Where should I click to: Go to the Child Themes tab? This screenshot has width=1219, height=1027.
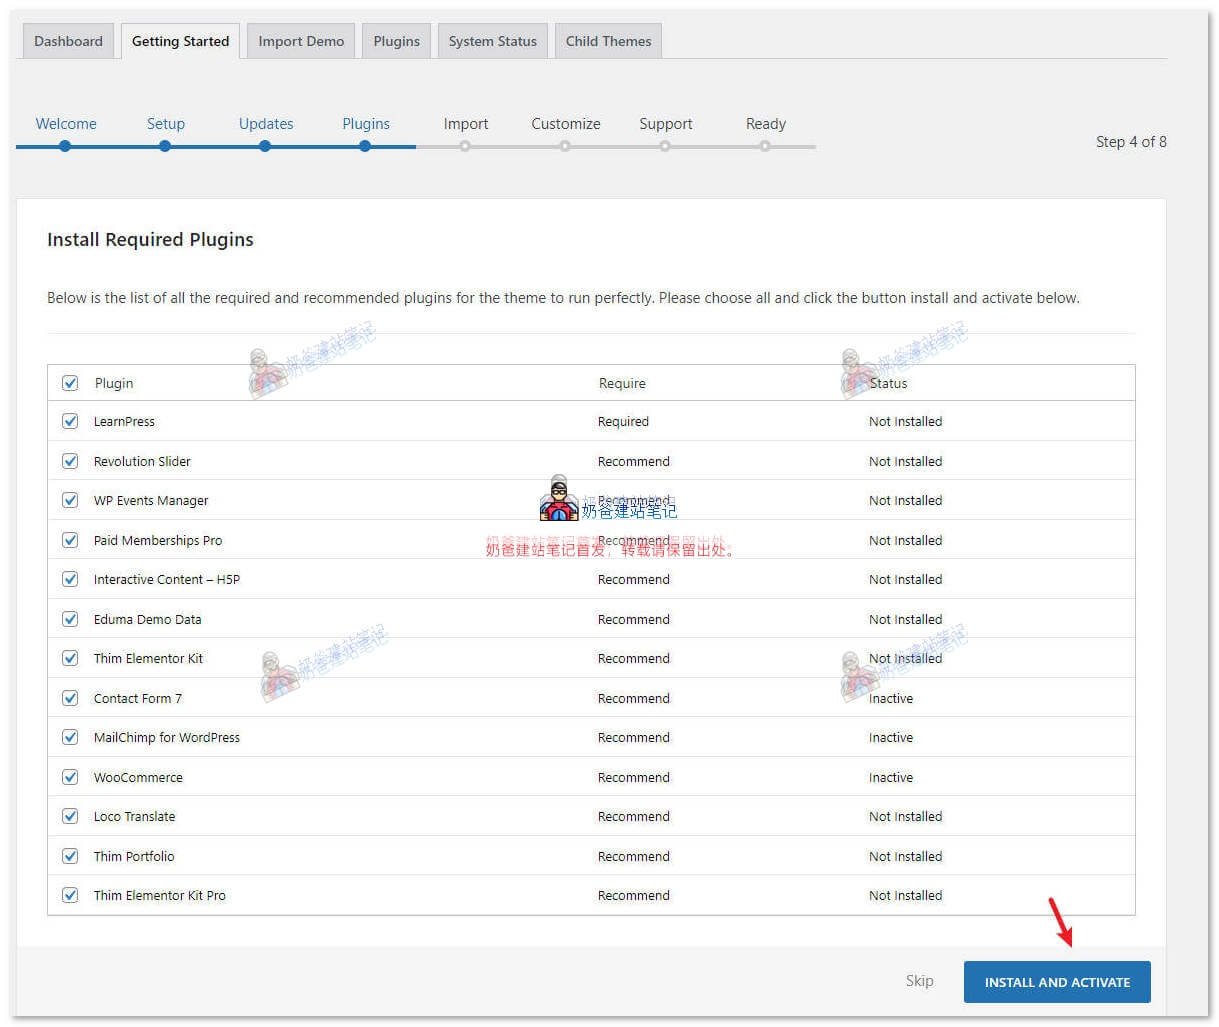coord(608,41)
